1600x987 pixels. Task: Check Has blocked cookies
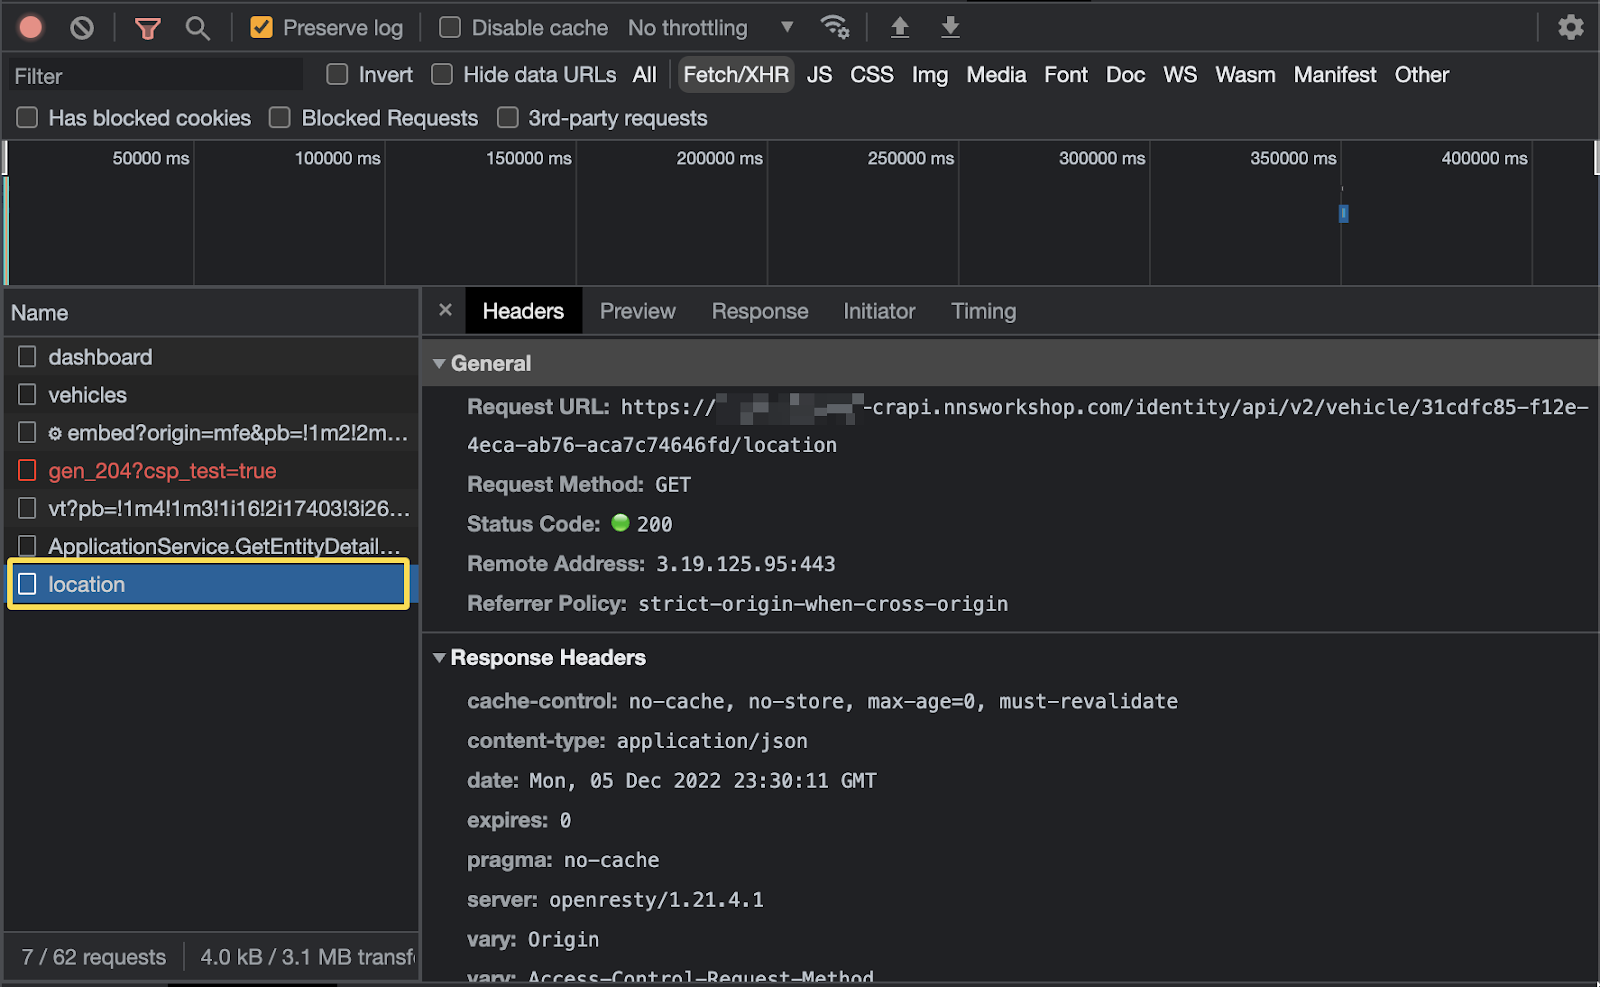(x=27, y=117)
